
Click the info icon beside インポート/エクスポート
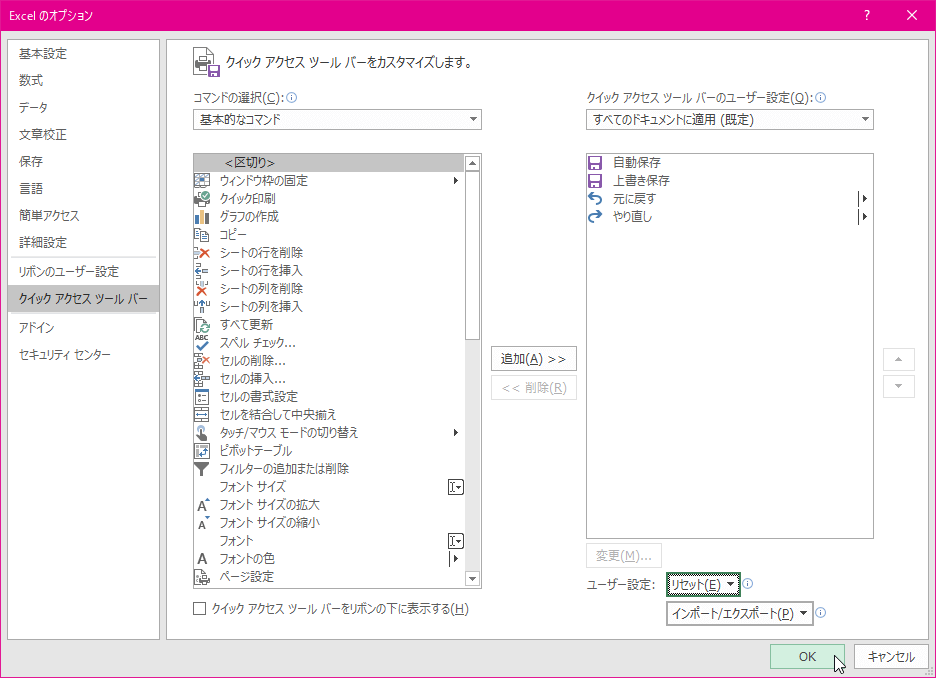[821, 612]
